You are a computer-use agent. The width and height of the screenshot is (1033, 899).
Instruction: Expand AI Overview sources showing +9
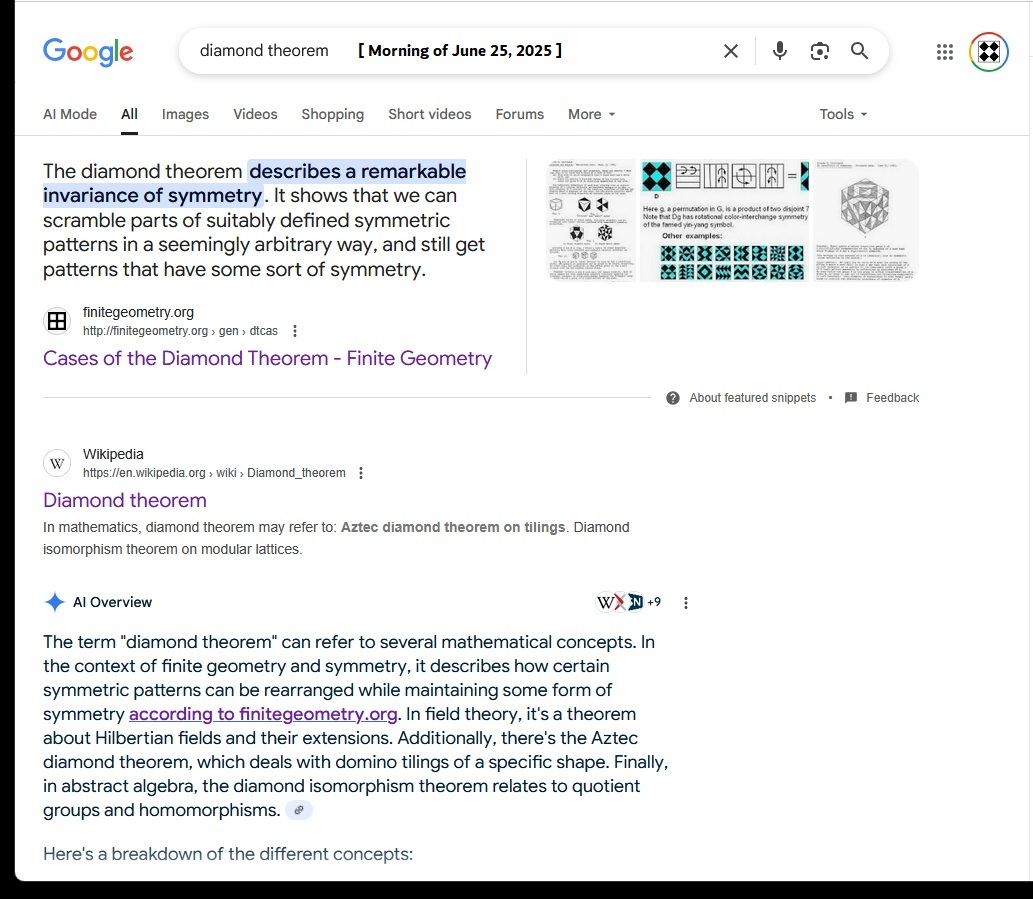pos(629,602)
